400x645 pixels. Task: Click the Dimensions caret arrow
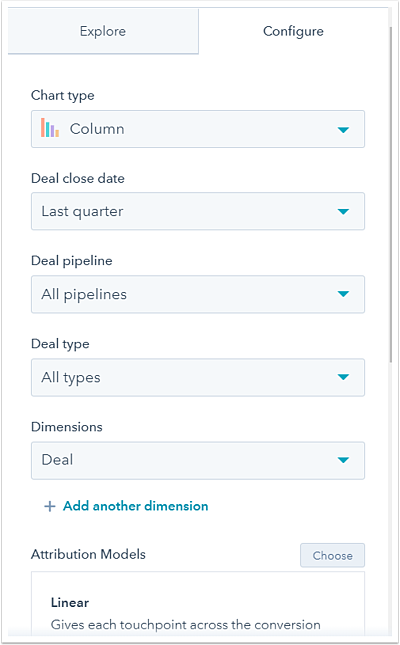(x=343, y=460)
